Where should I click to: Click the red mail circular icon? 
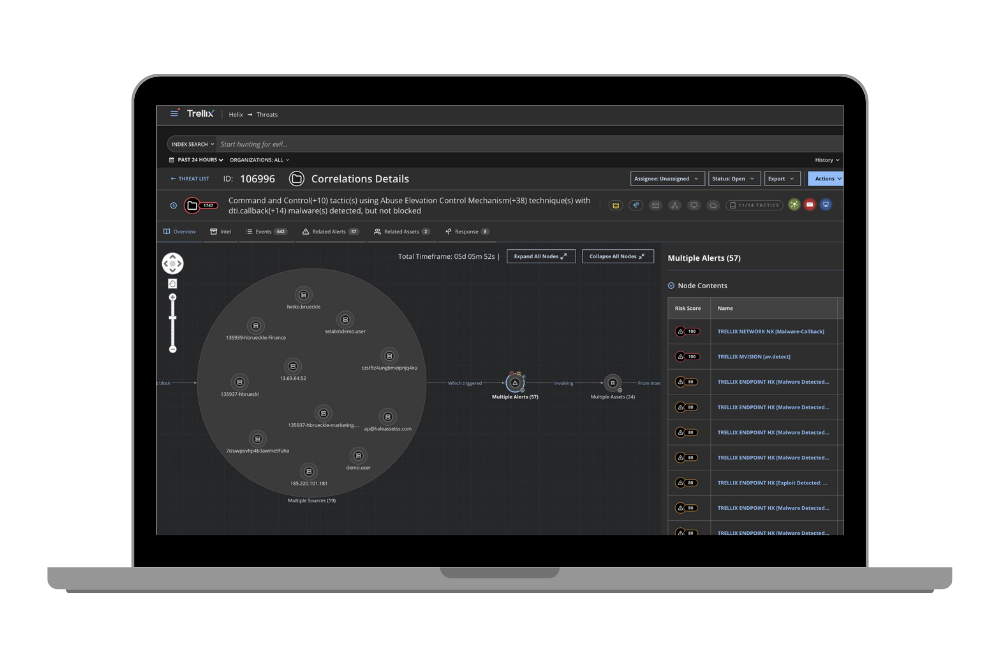pyautogui.click(x=810, y=205)
